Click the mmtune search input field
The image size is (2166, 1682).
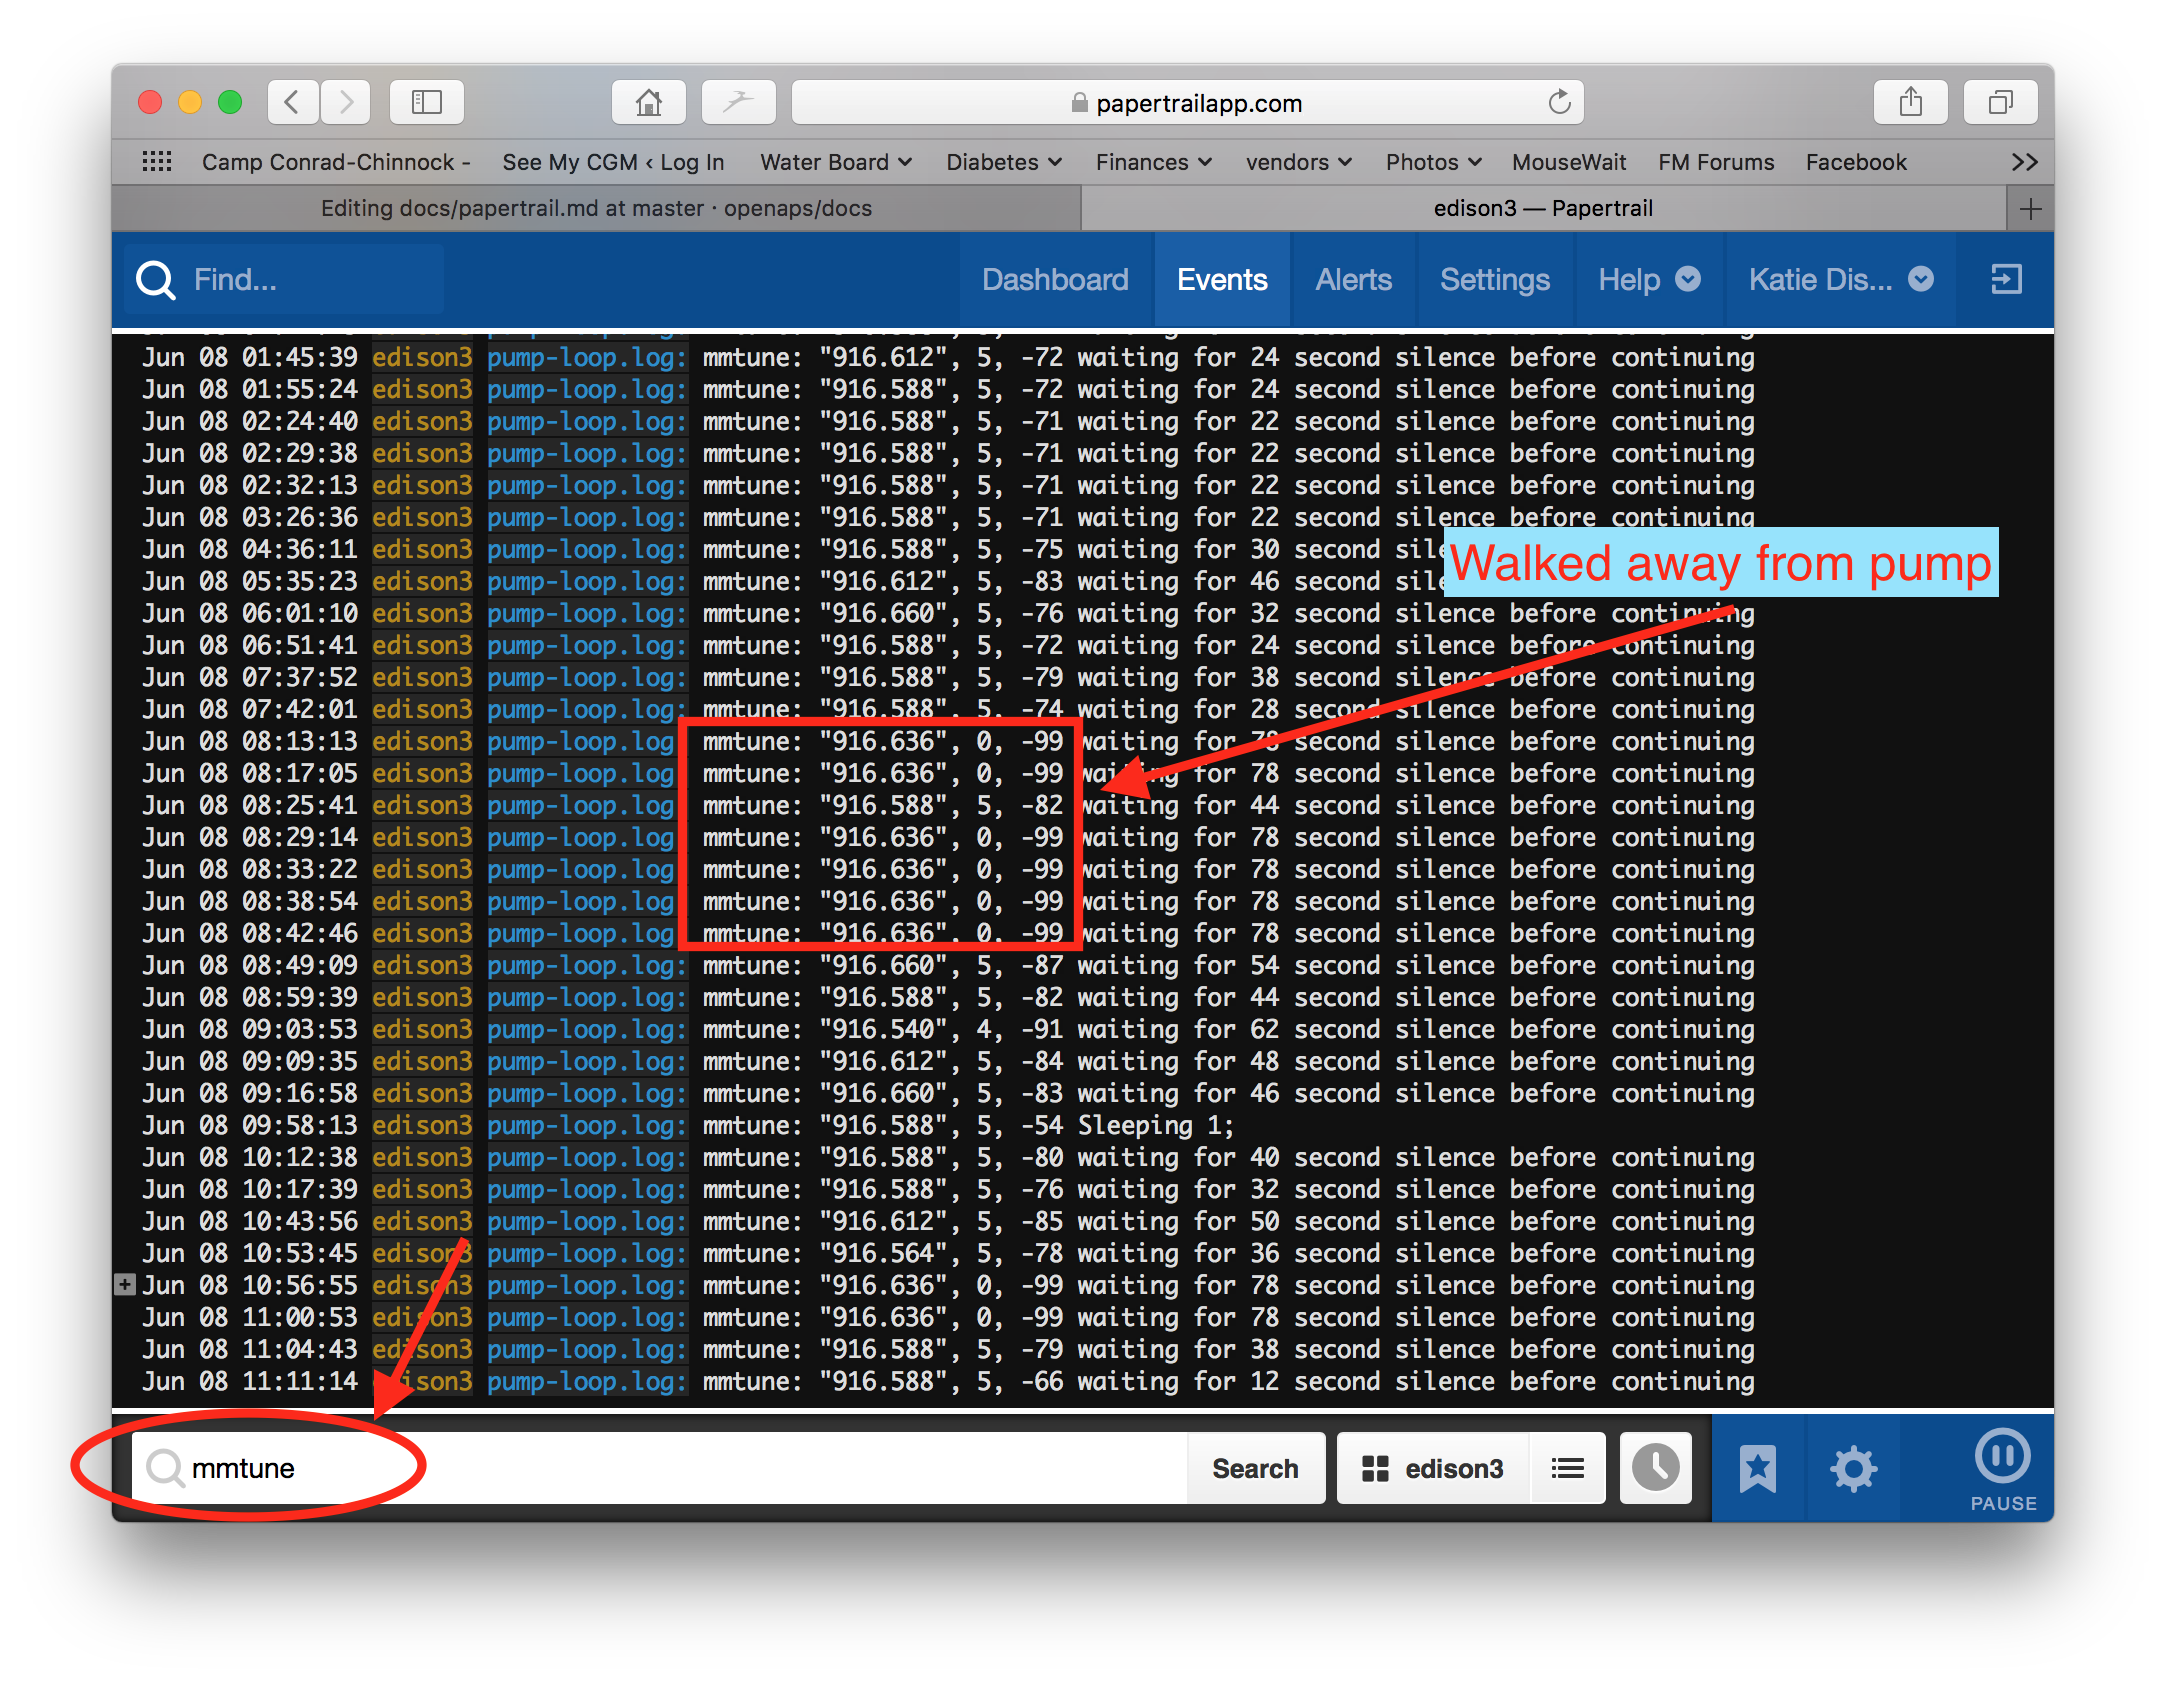pyautogui.click(x=660, y=1467)
